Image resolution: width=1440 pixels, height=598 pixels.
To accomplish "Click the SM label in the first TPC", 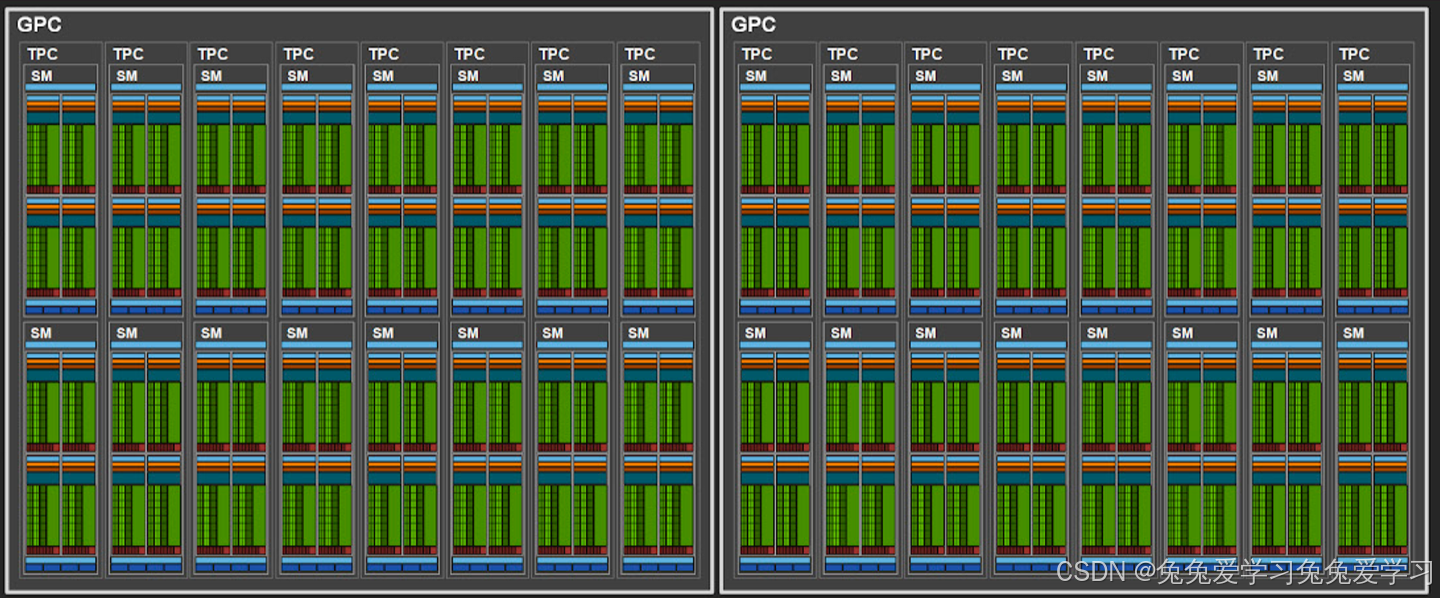I will [x=41, y=75].
